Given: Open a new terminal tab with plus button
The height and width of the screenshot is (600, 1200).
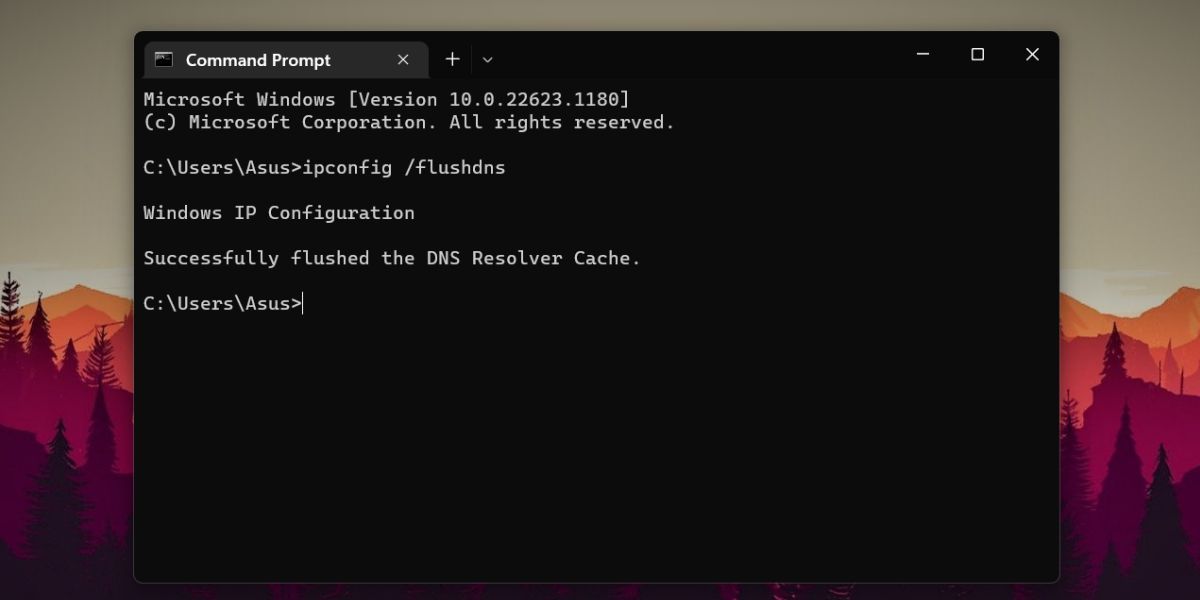Looking at the screenshot, I should pyautogui.click(x=451, y=59).
